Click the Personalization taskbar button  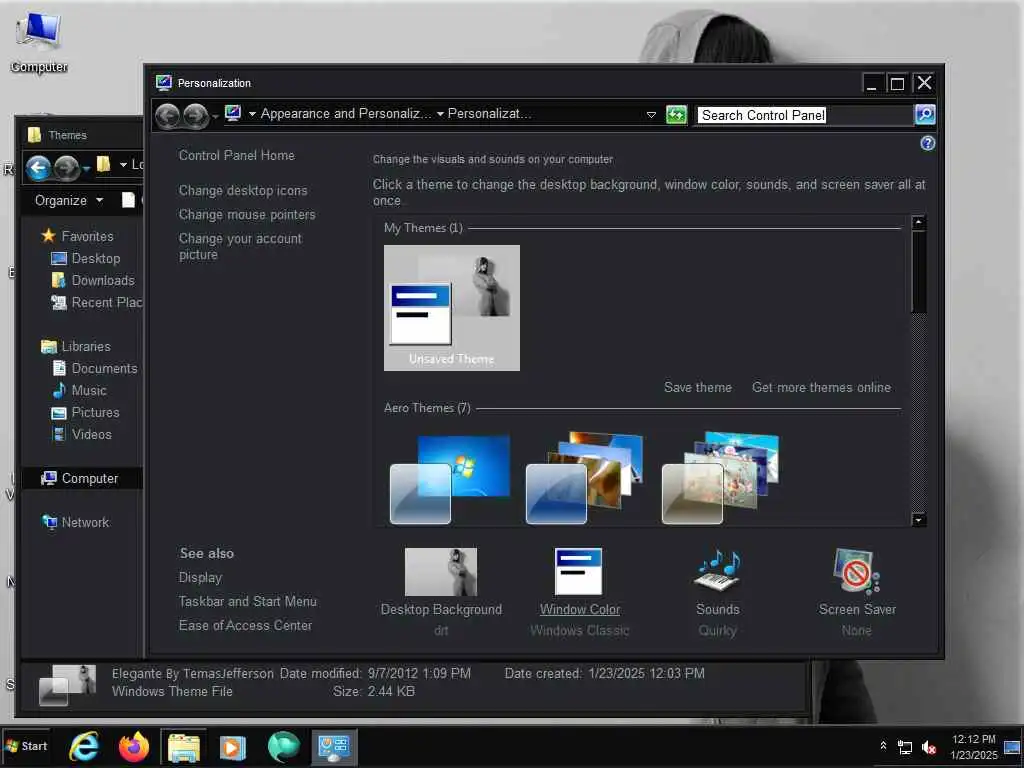334,747
